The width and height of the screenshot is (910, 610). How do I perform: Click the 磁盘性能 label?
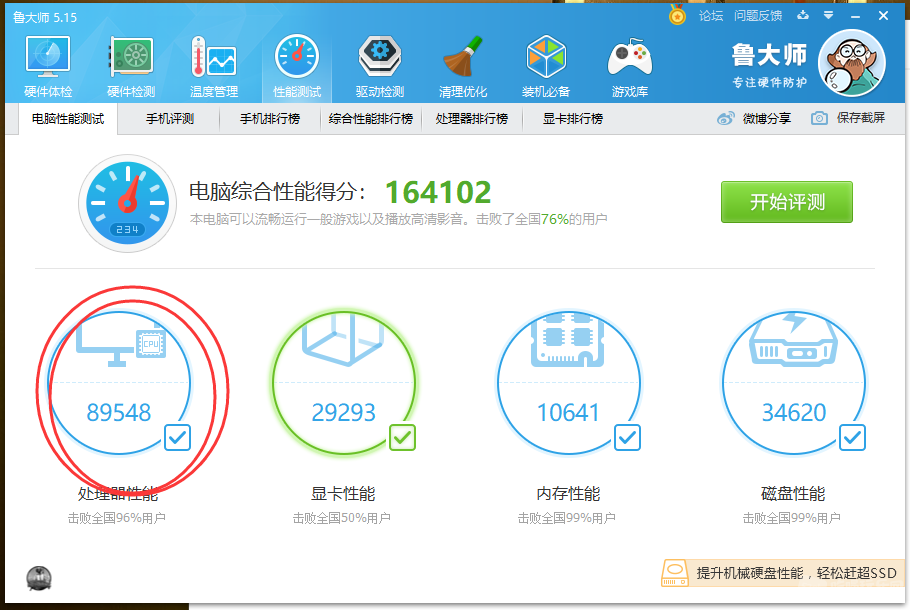pos(793,494)
